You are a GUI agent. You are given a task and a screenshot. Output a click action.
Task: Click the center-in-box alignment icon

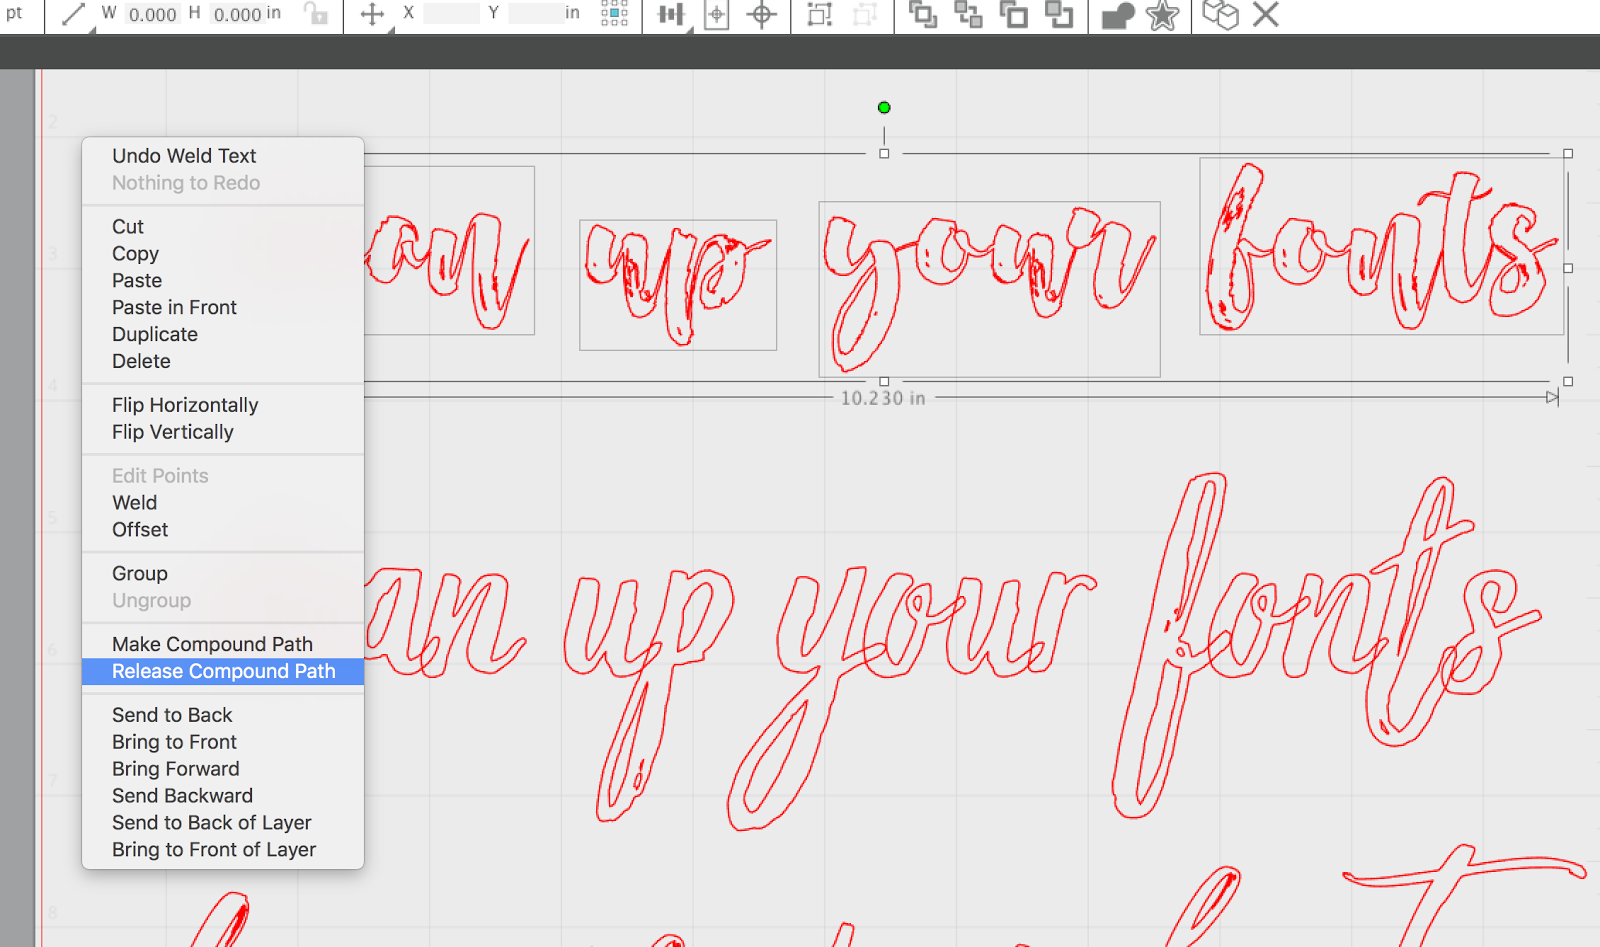point(716,15)
